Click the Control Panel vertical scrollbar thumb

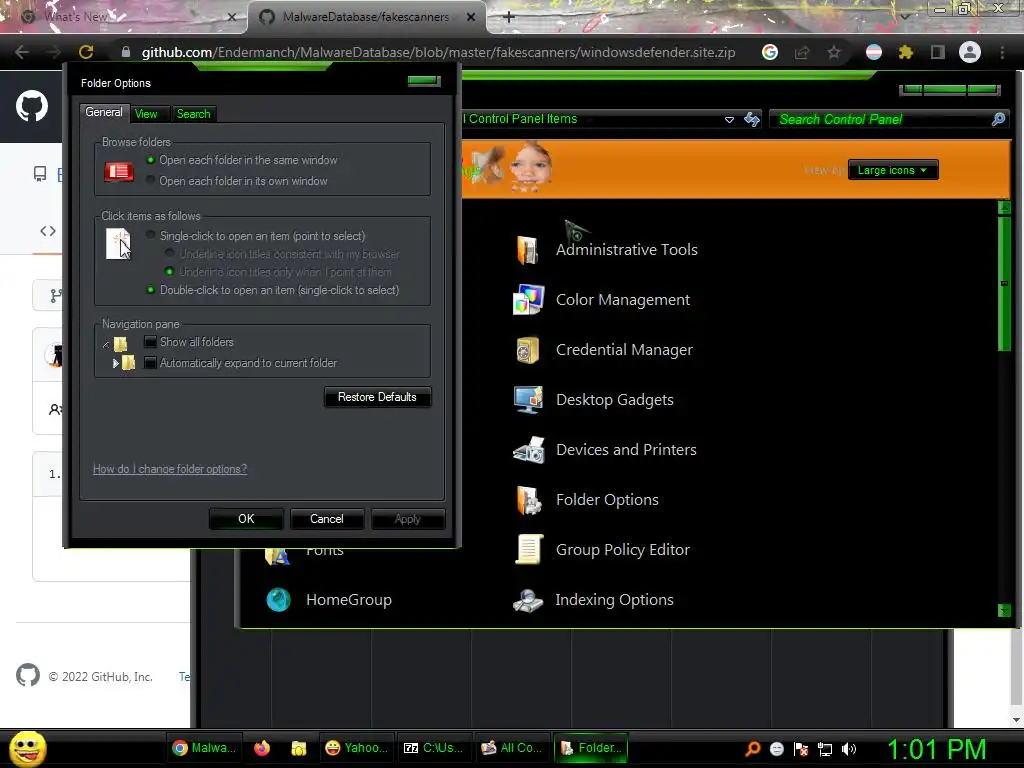[x=1004, y=283]
